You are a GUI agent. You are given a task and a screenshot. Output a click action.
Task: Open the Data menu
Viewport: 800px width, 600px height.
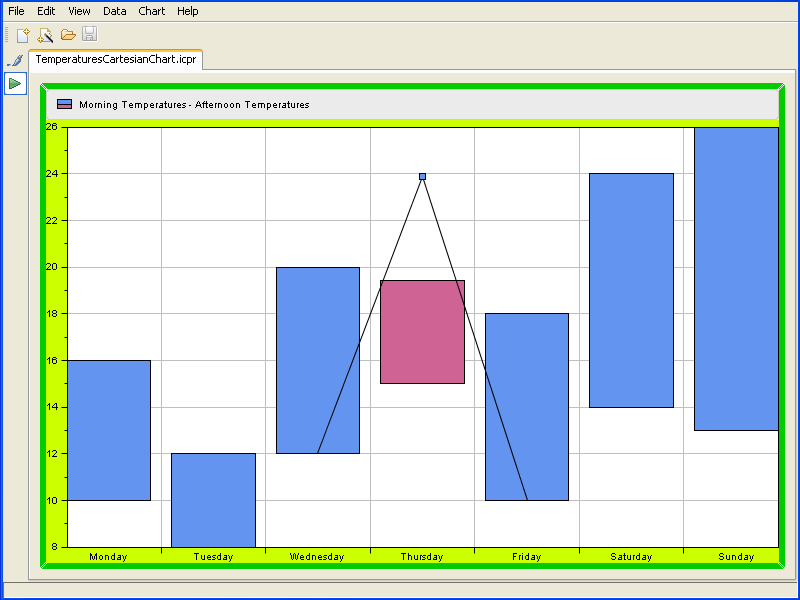click(x=114, y=11)
